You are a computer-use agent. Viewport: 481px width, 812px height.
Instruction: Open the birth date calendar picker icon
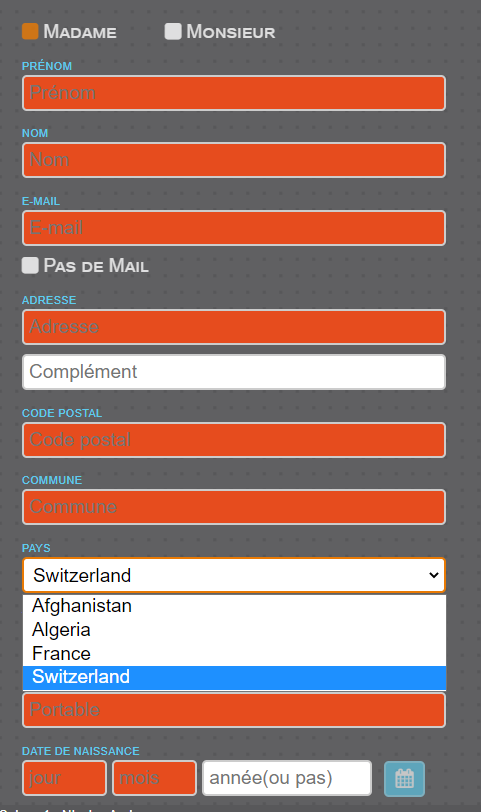coord(404,778)
